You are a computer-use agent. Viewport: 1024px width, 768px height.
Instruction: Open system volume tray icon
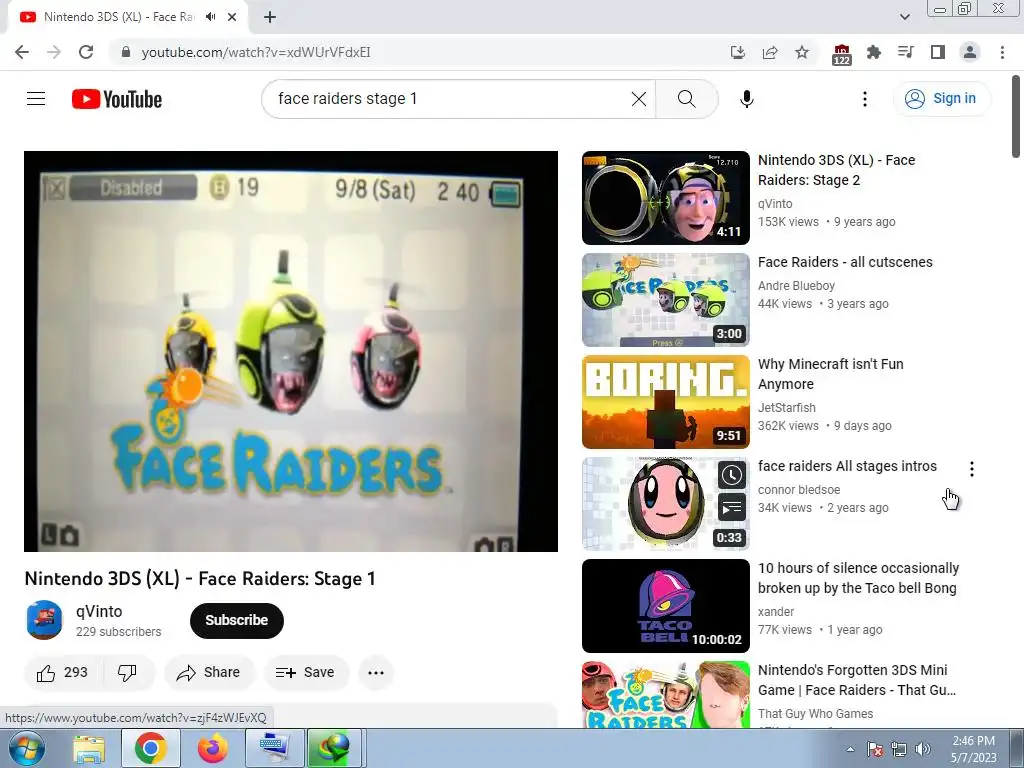[x=923, y=748]
